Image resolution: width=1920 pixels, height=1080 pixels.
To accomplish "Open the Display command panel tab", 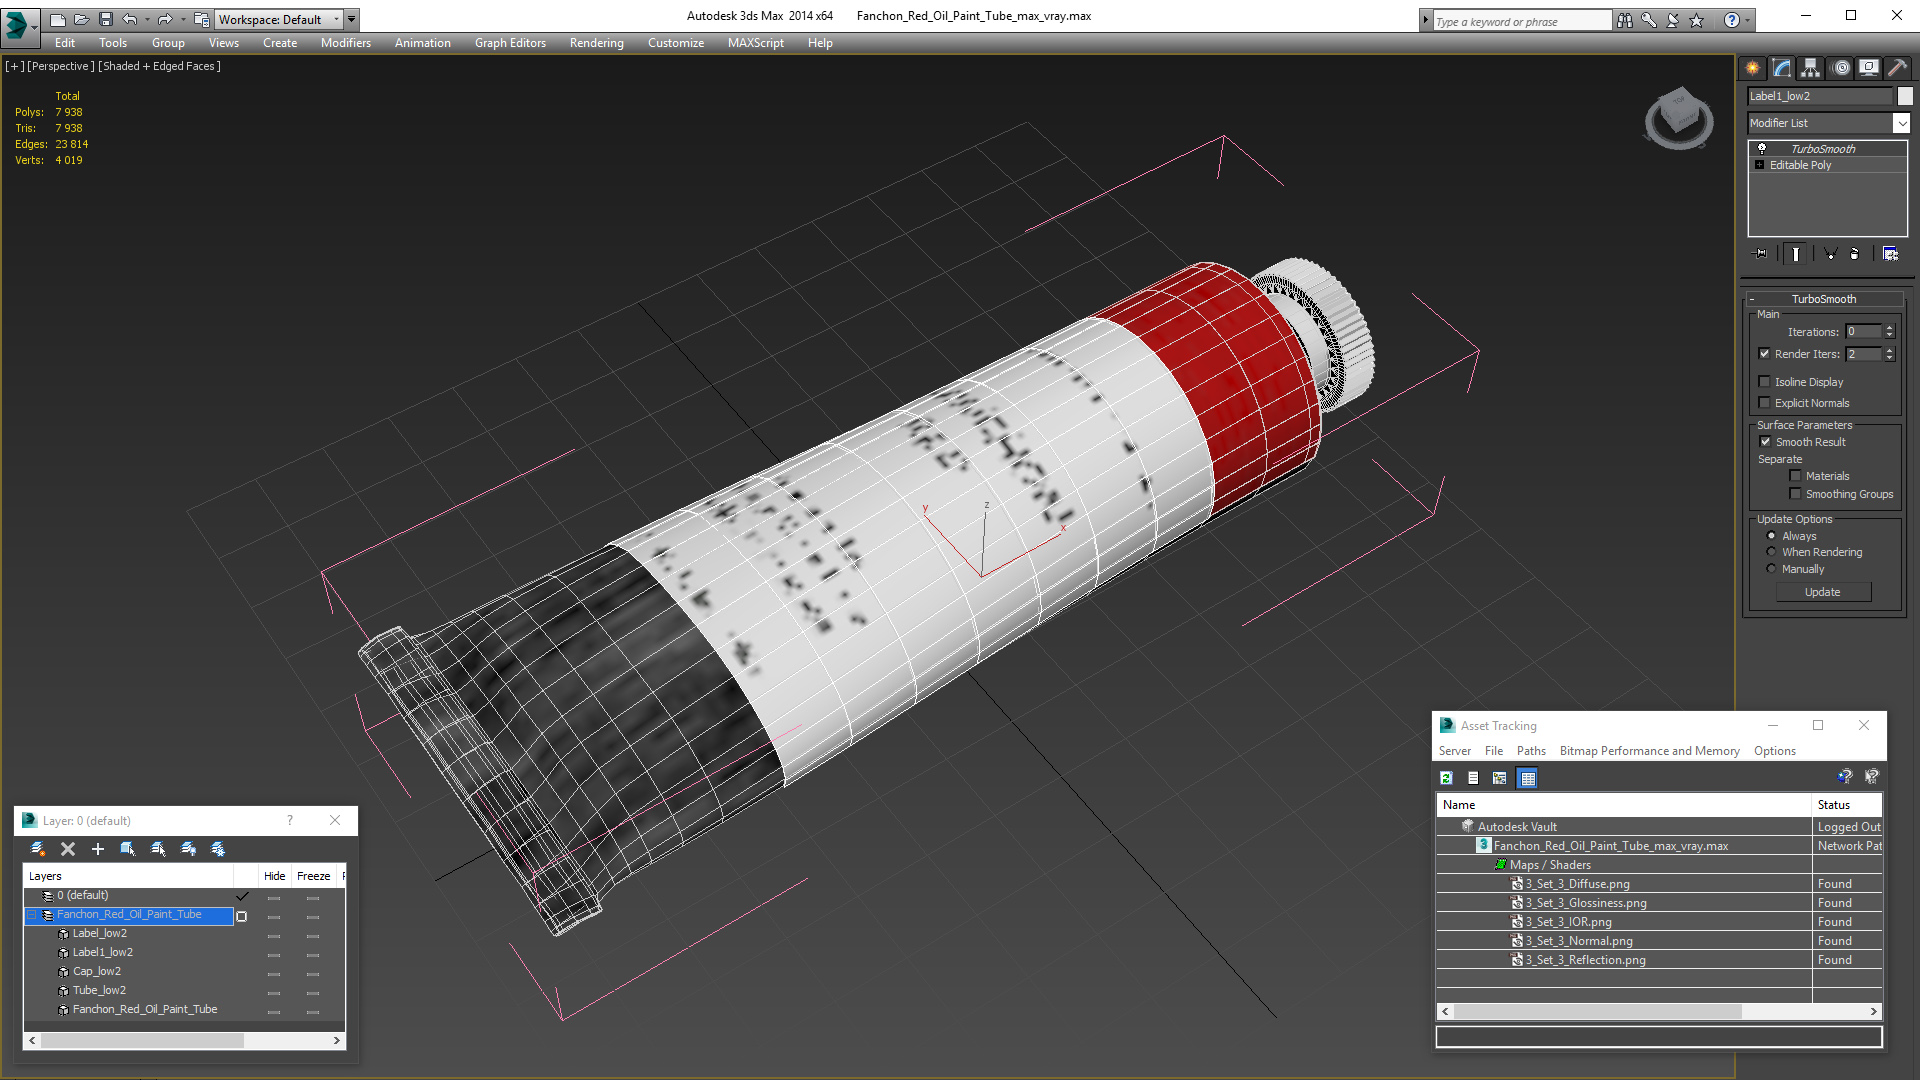I will click(x=1868, y=68).
